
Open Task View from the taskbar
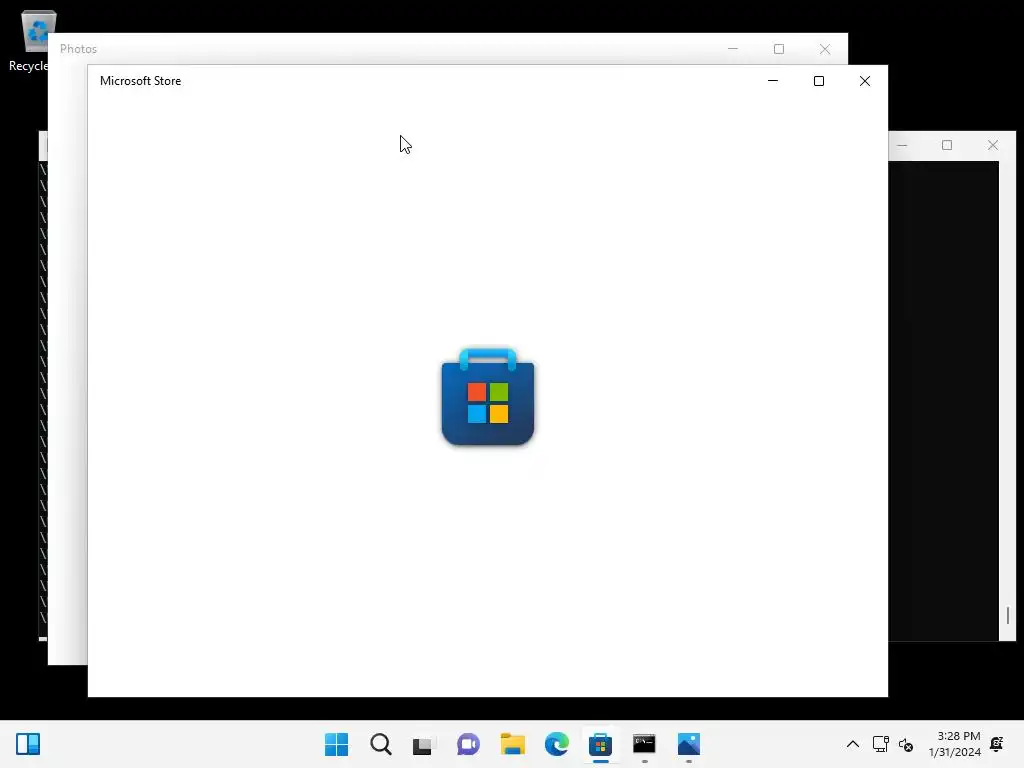[424, 744]
